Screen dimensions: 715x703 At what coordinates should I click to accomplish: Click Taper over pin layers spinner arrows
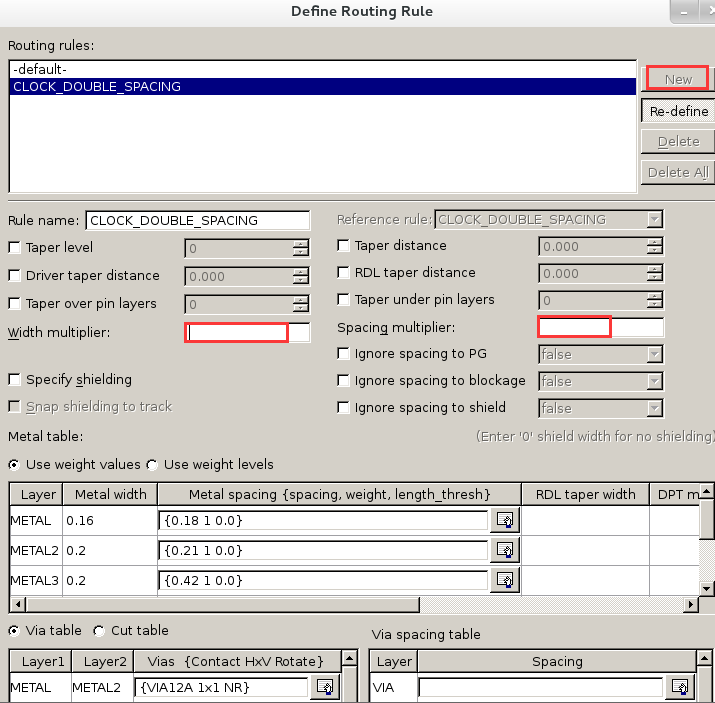(301, 304)
